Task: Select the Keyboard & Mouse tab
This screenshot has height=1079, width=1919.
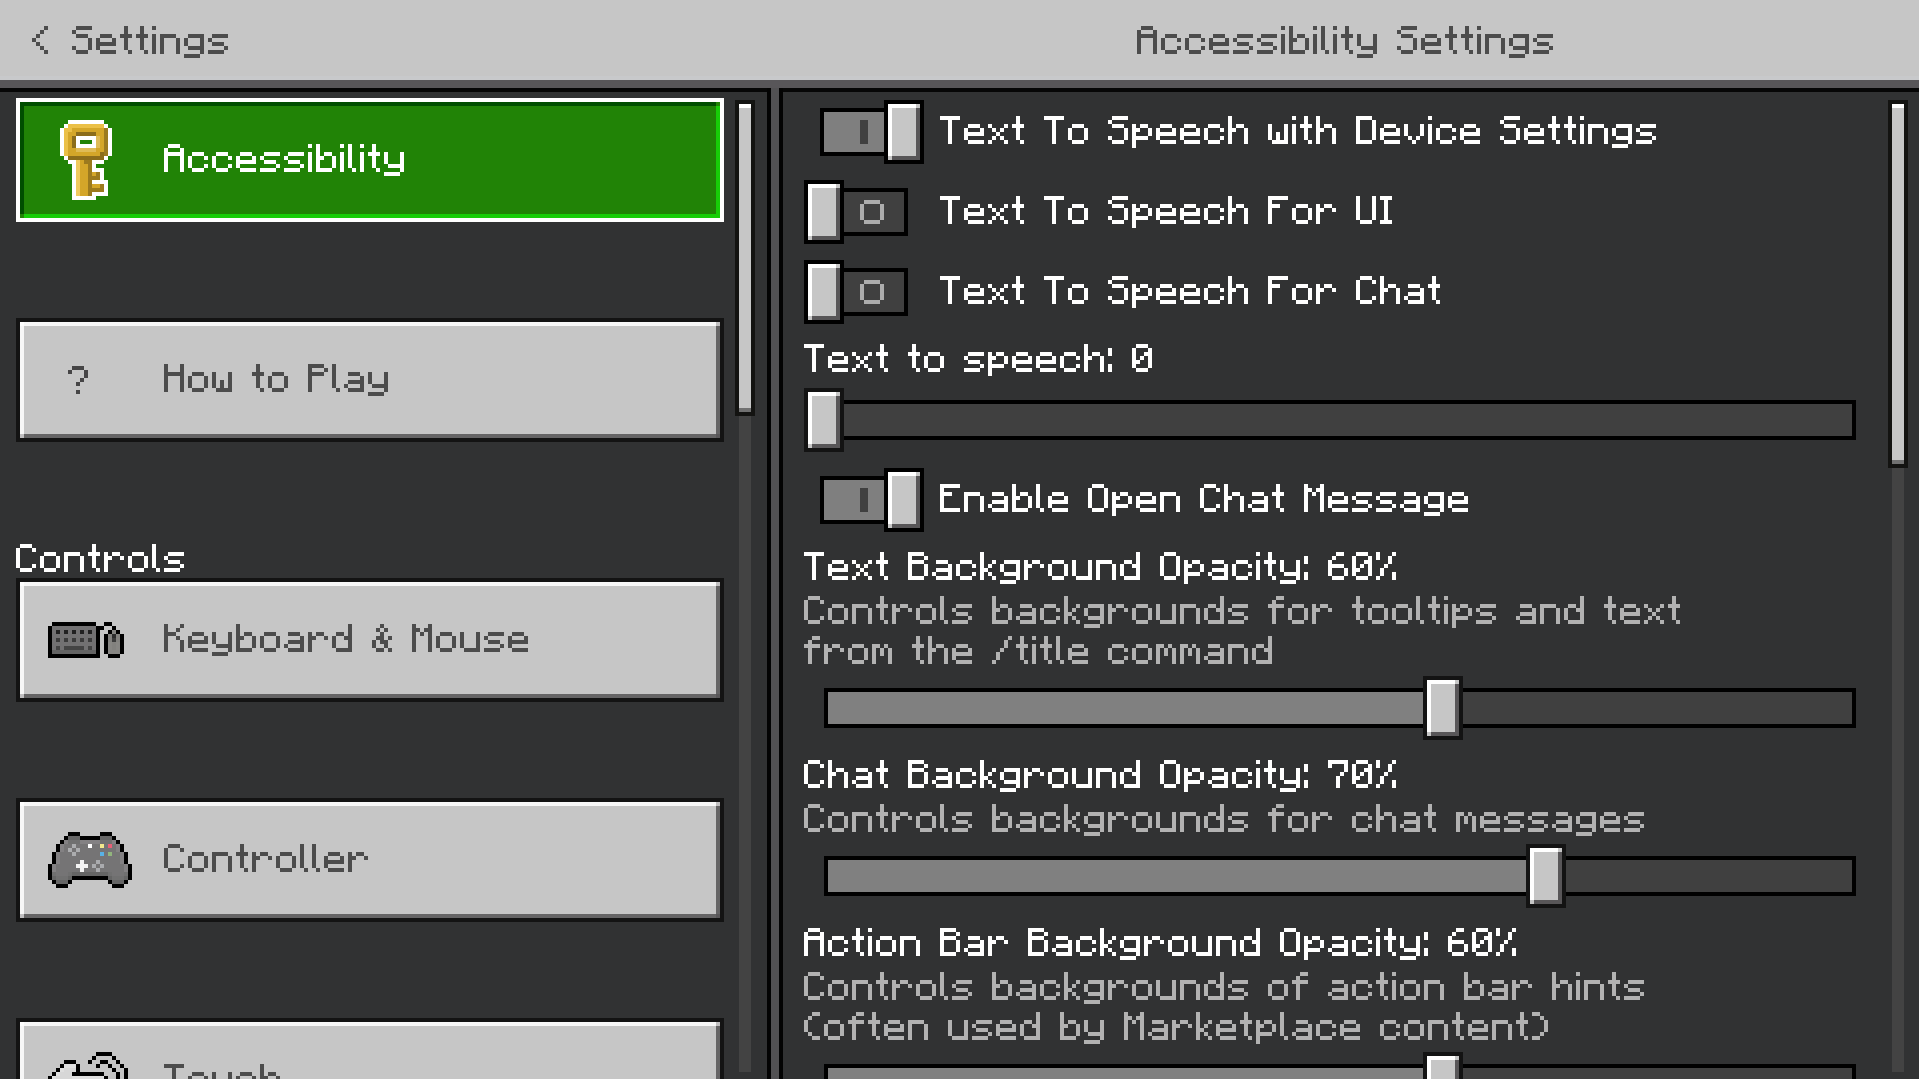Action: (370, 640)
